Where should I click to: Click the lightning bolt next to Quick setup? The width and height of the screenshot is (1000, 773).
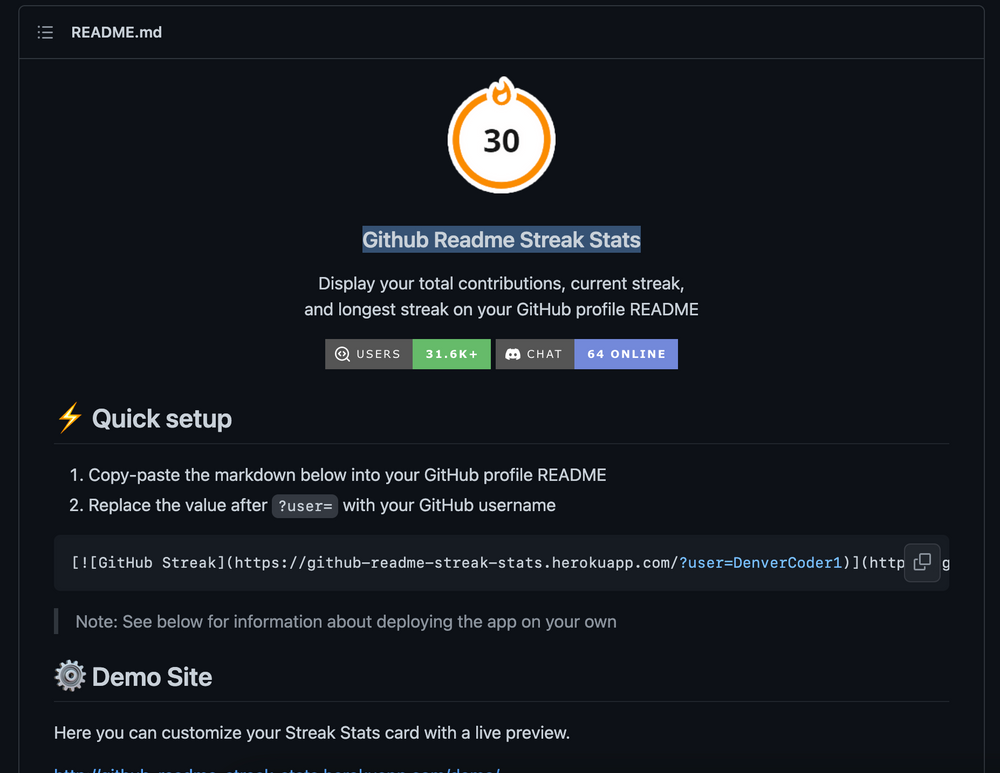tap(68, 418)
